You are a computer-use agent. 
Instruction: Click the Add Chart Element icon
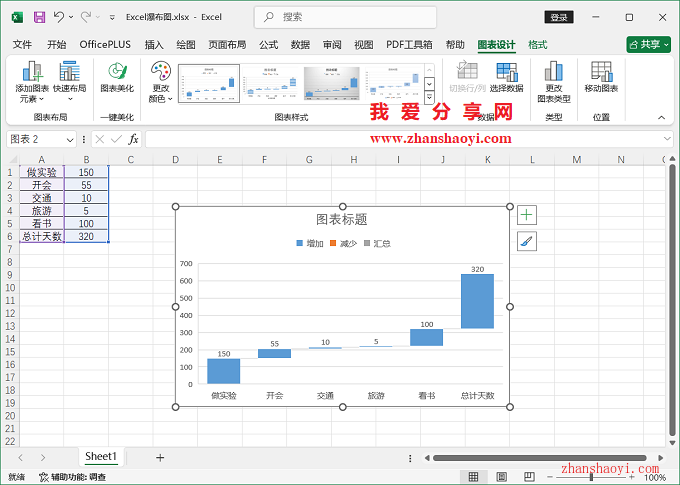[x=33, y=74]
